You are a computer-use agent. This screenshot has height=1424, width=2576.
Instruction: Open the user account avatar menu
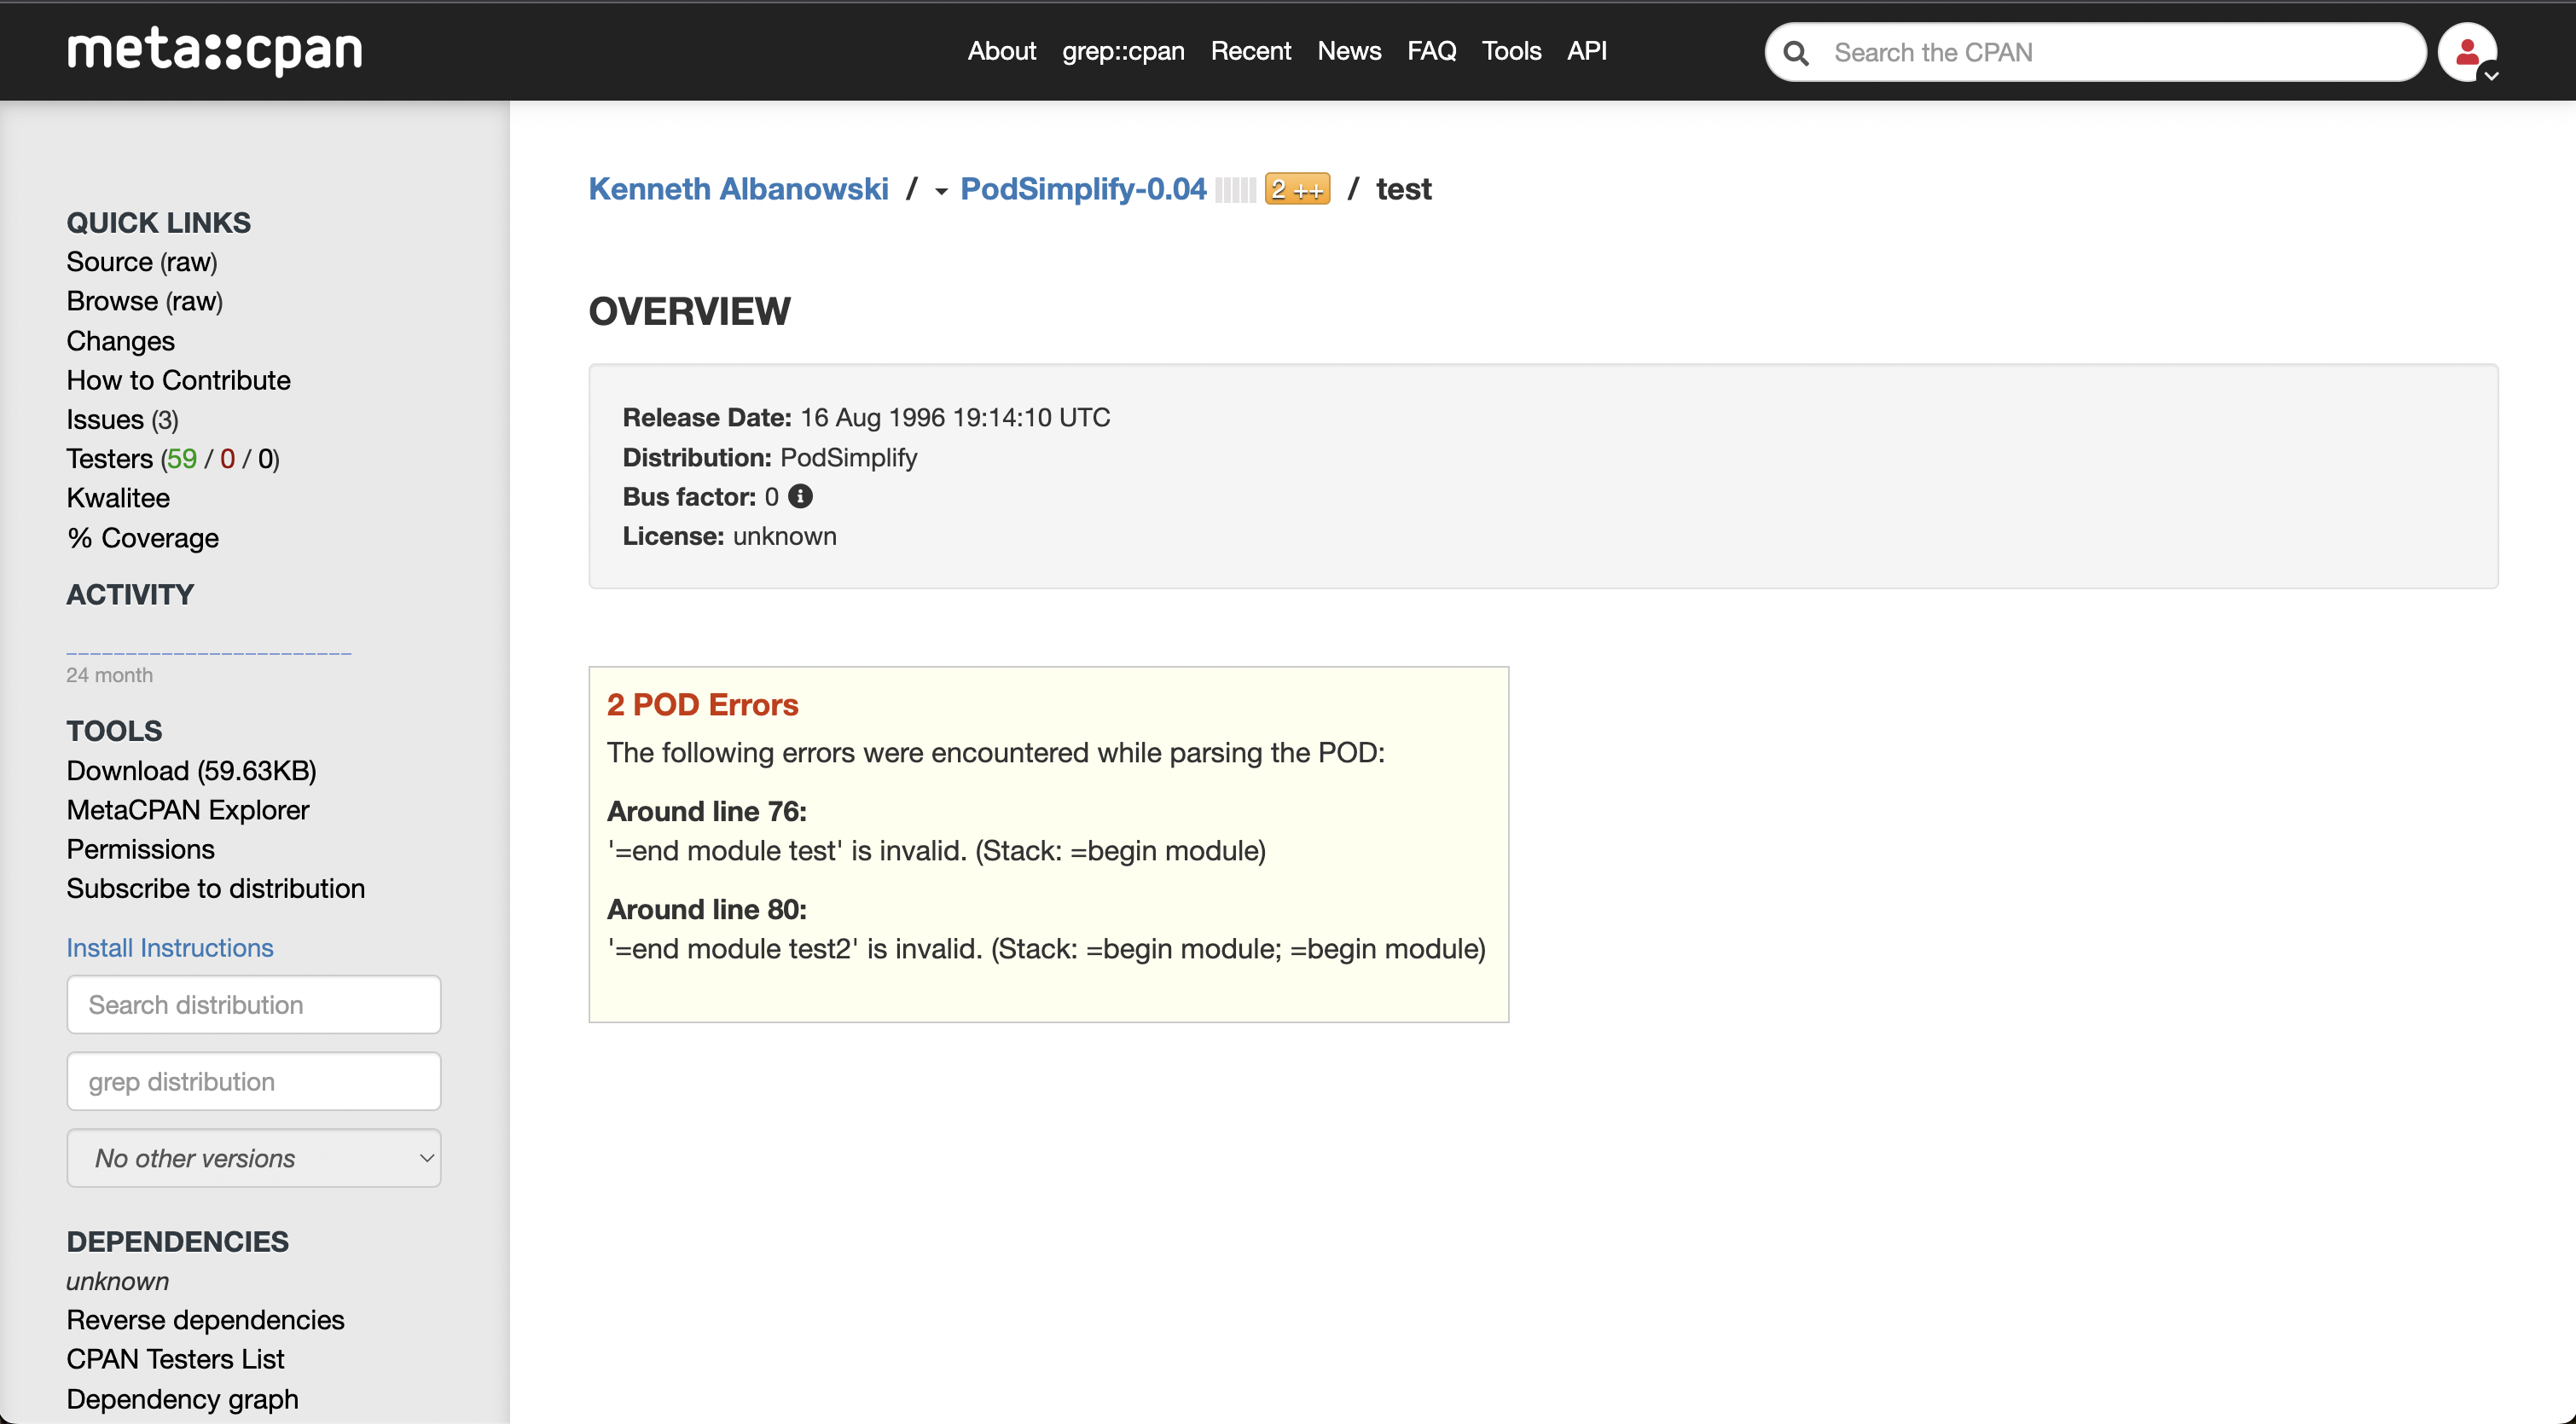coord(2468,53)
